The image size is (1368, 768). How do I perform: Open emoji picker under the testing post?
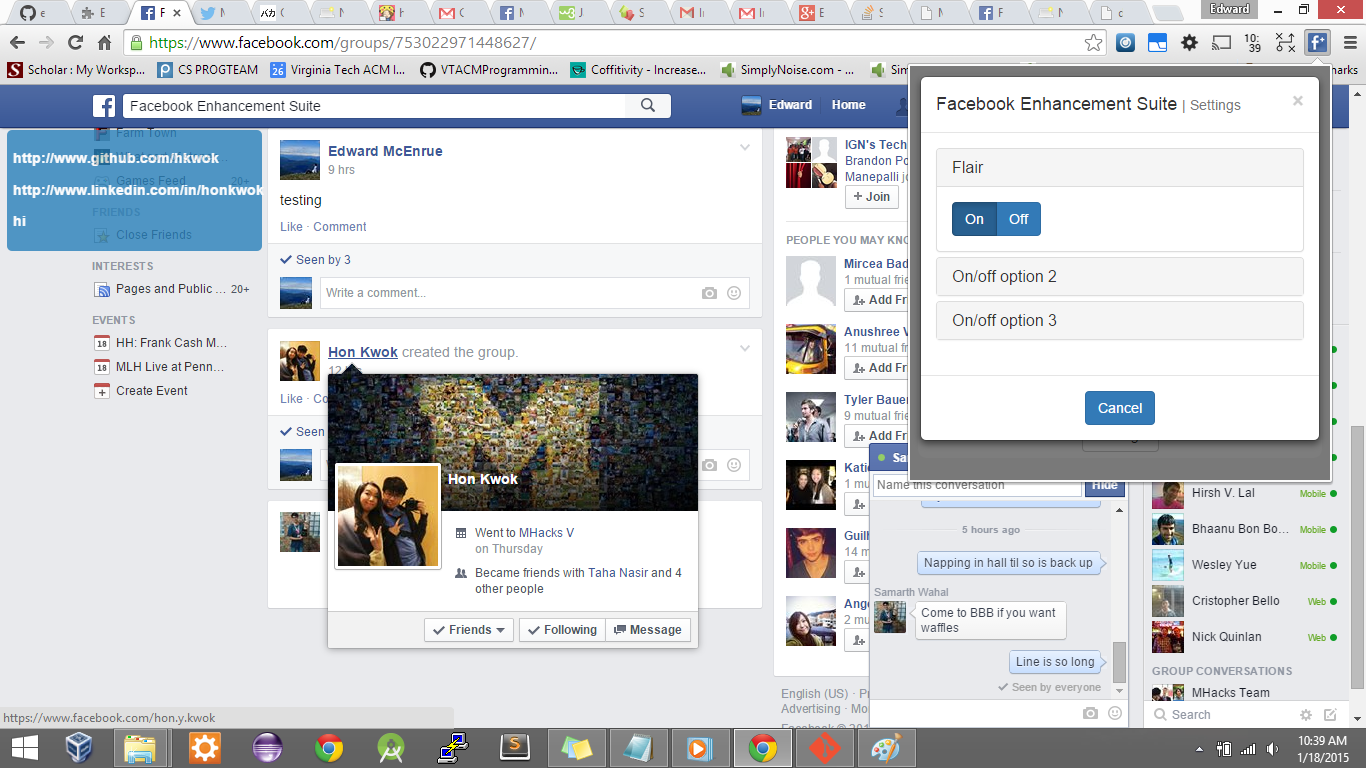[x=734, y=293]
